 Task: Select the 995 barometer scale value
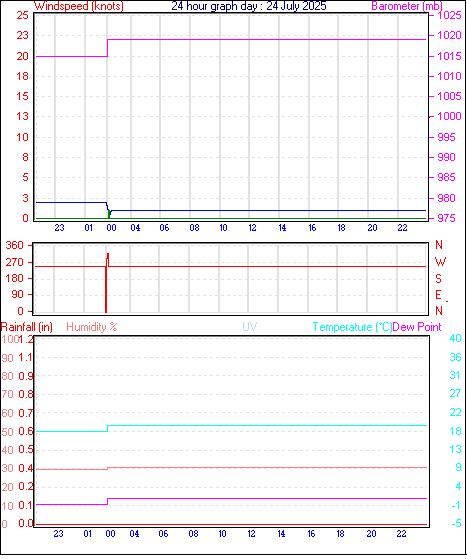(x=447, y=137)
